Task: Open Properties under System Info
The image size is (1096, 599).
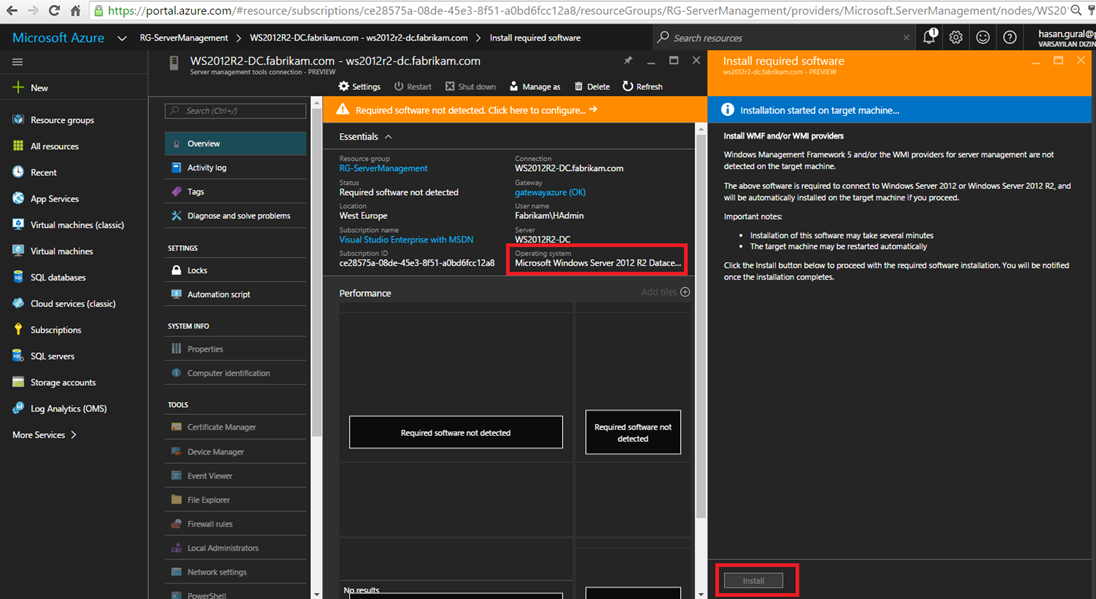Action: tap(236, 349)
